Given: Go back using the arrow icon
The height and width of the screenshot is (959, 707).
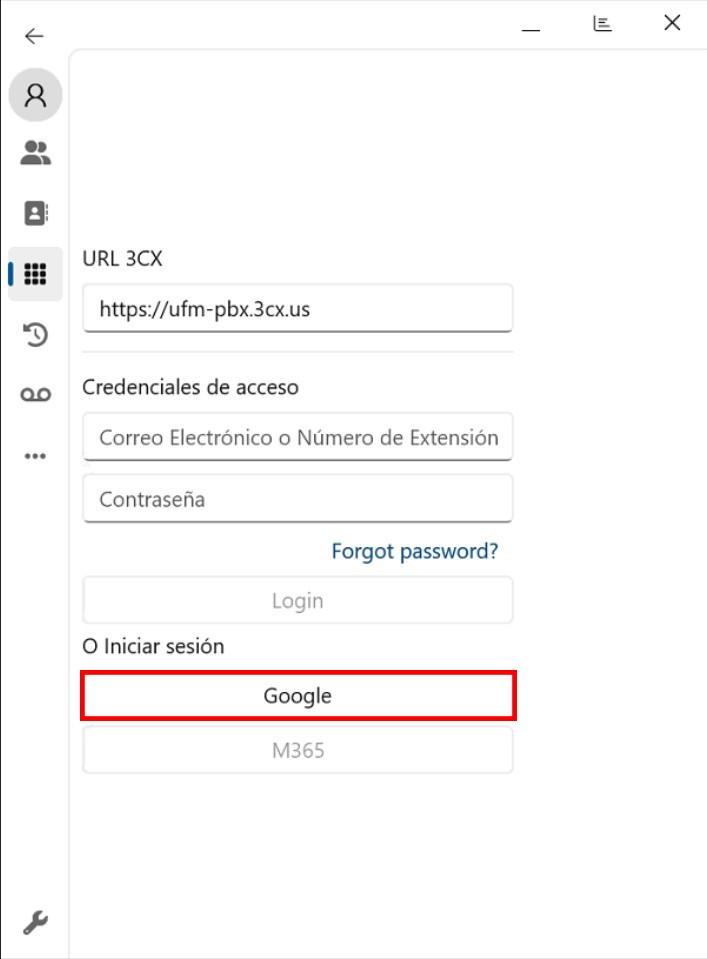Looking at the screenshot, I should (35, 36).
